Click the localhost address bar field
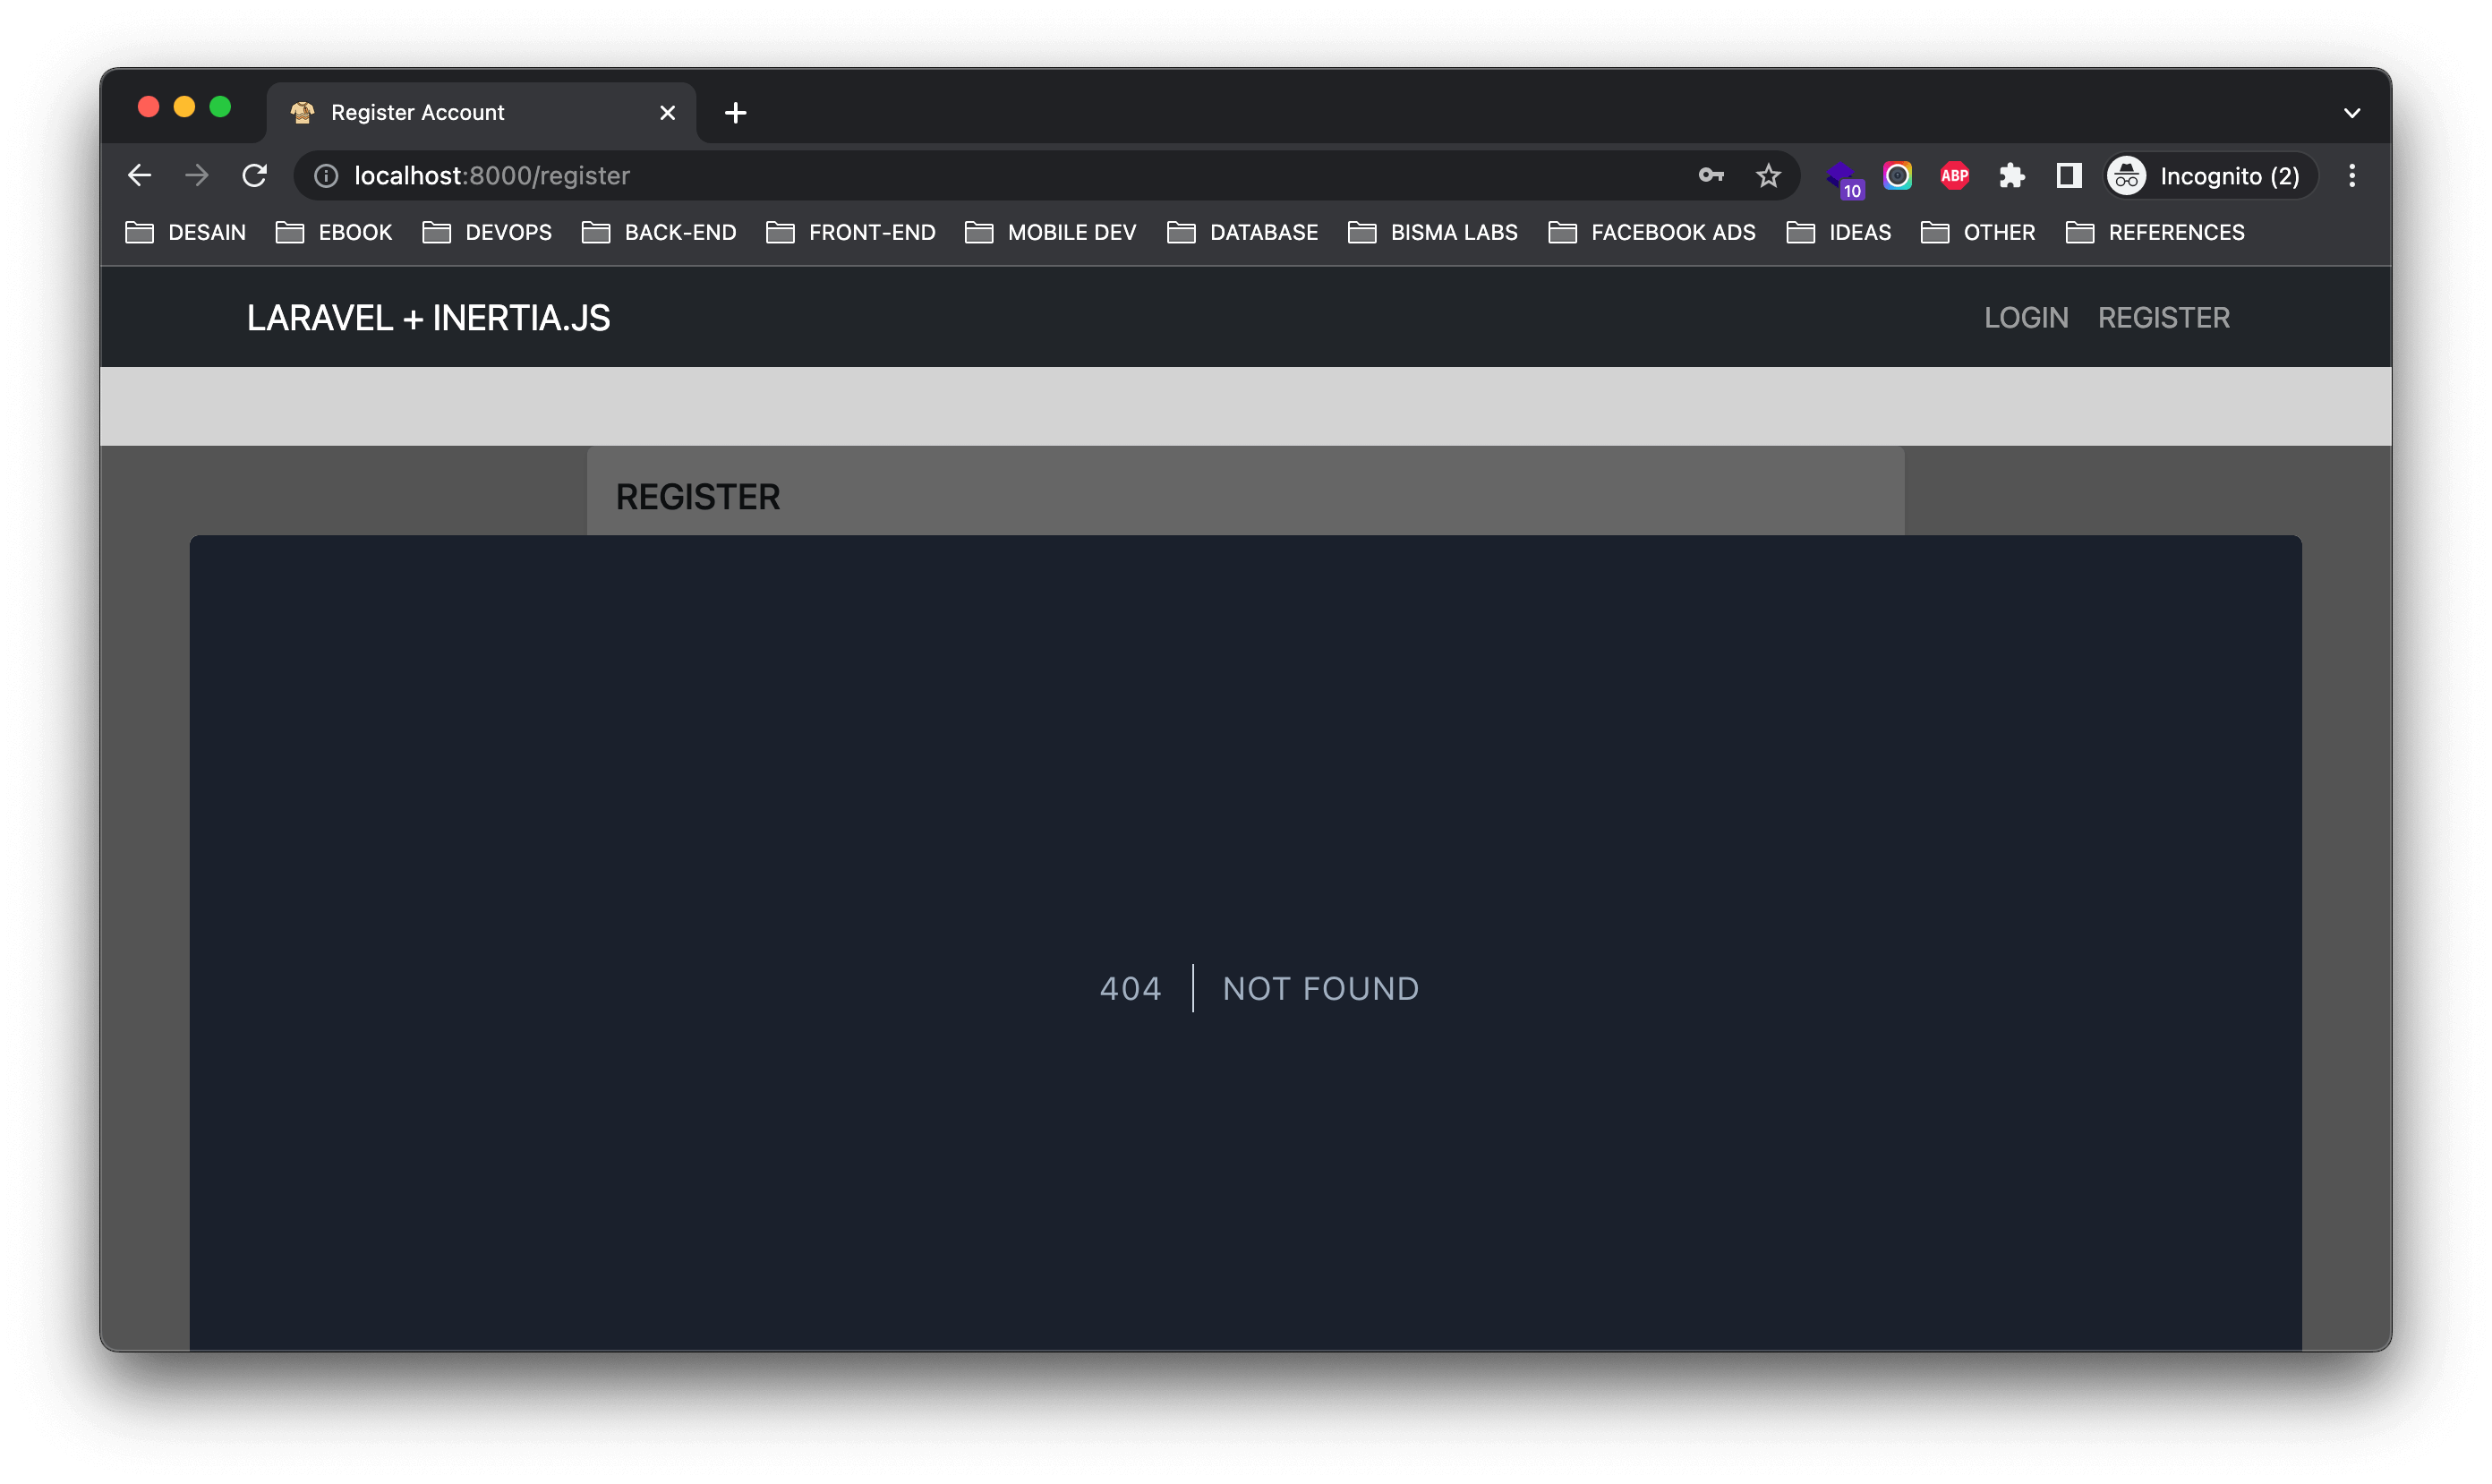The image size is (2492, 1484). [x=900, y=176]
